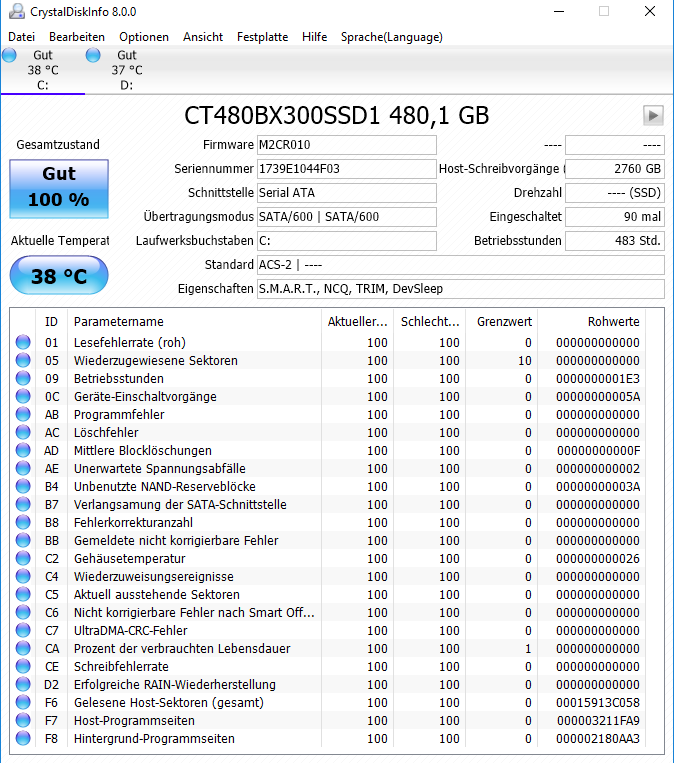
Task: Click status orb of Unbenutzte NAND-Reserveblöcke row
Action: pyautogui.click(x=23, y=486)
